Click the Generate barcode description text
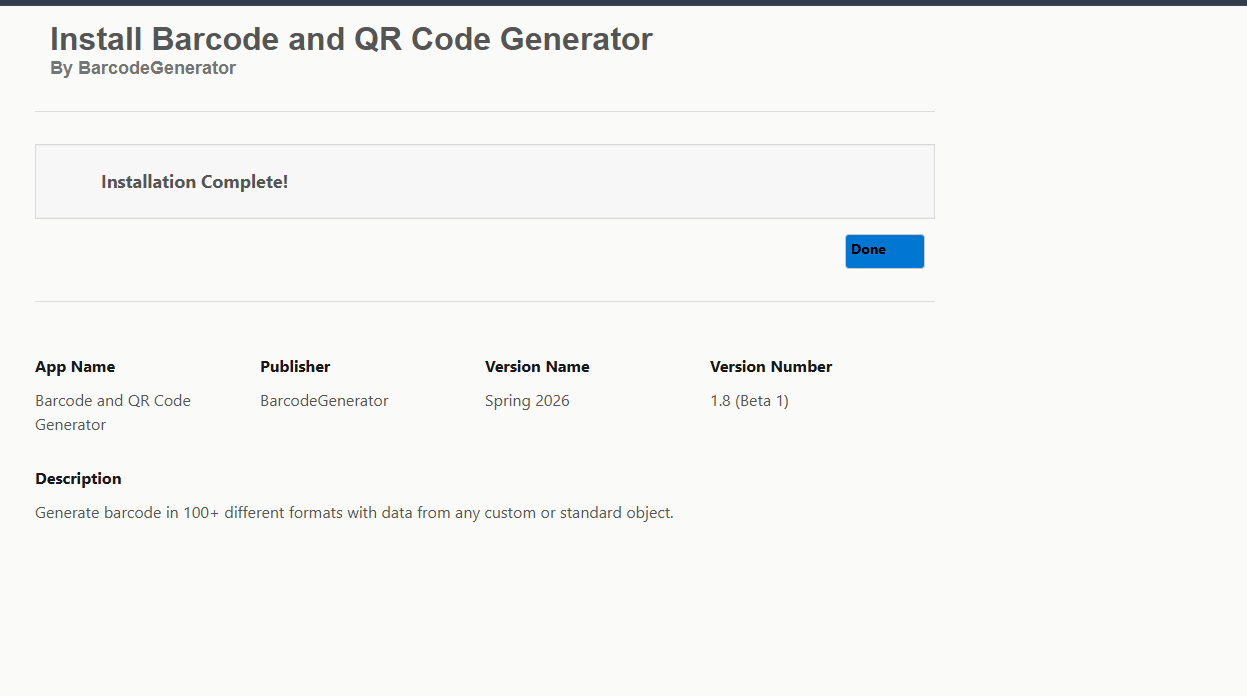 pos(354,513)
